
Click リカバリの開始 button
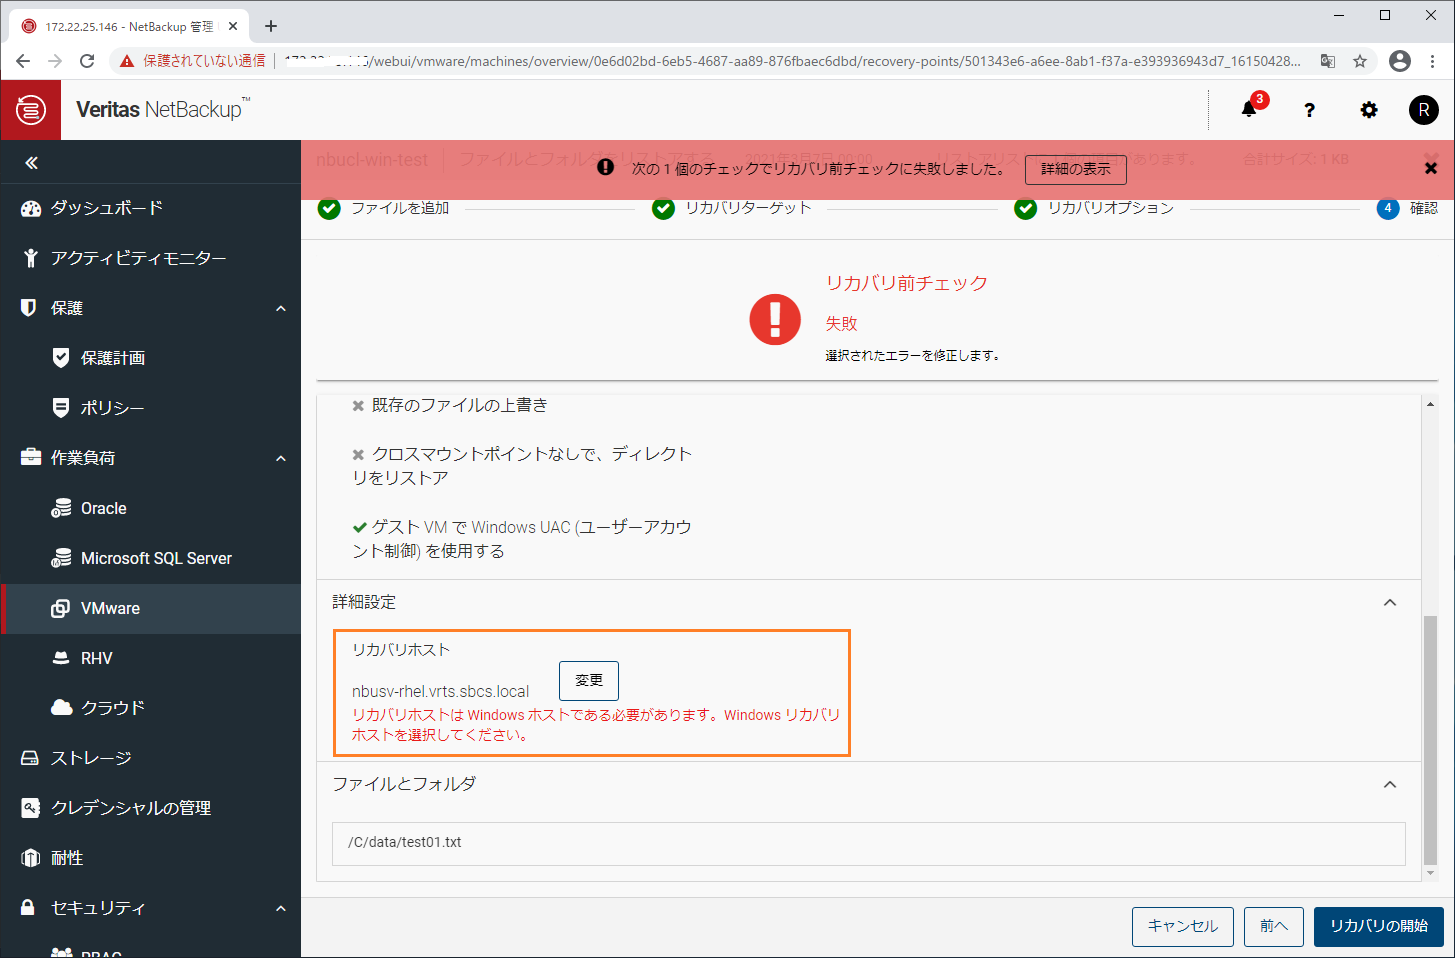point(1379,926)
